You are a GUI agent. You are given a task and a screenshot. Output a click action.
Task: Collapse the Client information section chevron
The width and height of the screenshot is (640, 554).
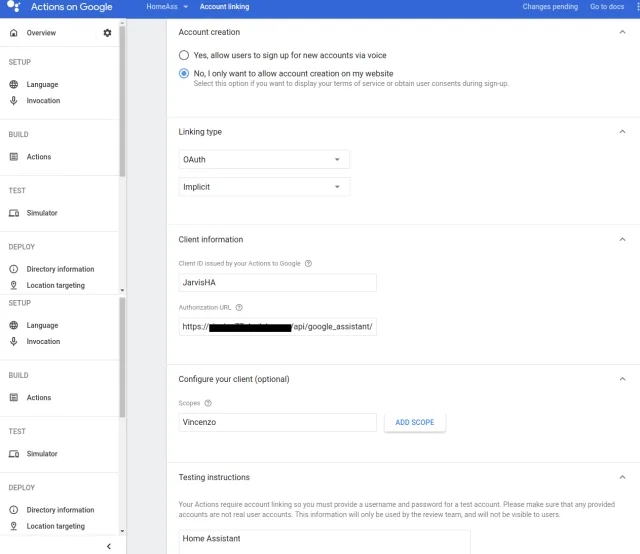[622, 239]
